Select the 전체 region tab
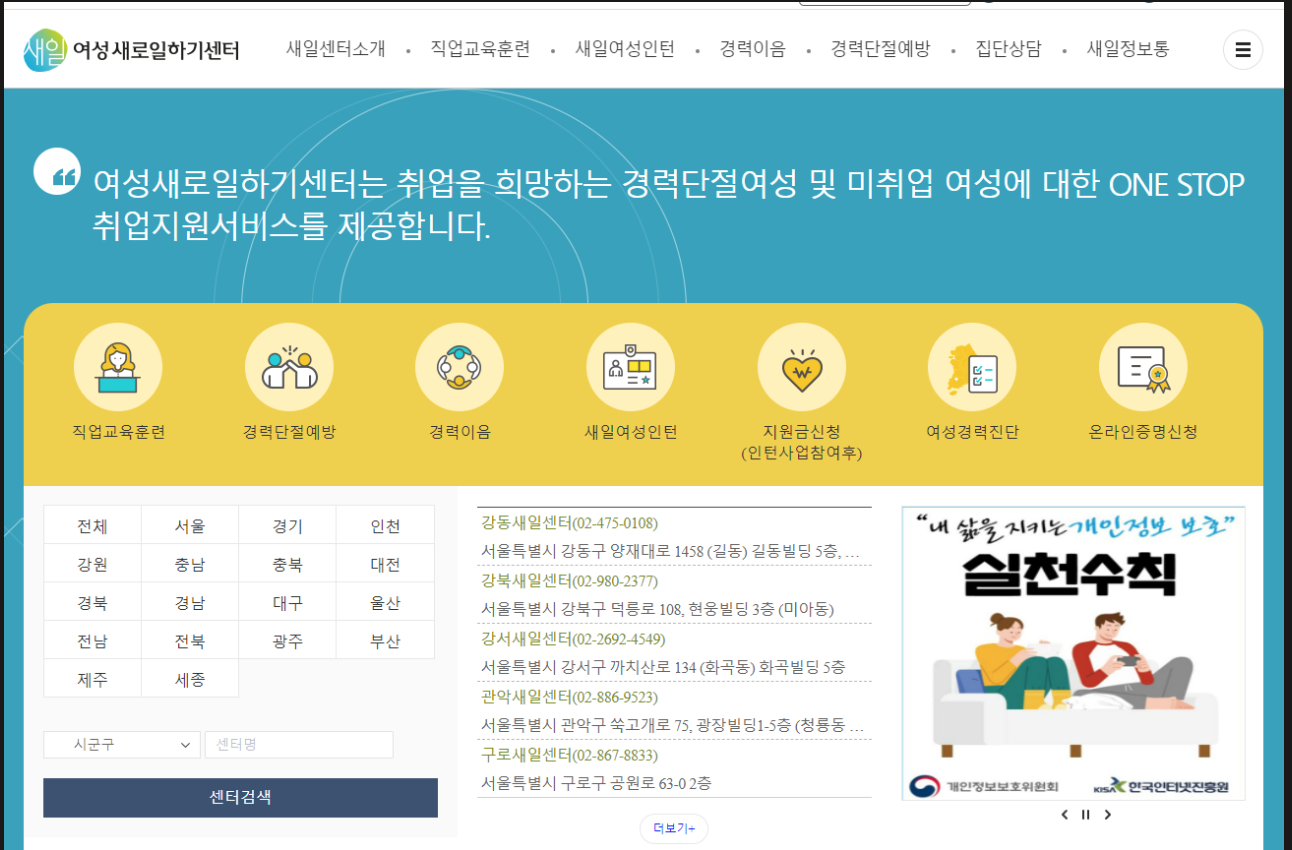The height and width of the screenshot is (850, 1292). click(x=93, y=525)
